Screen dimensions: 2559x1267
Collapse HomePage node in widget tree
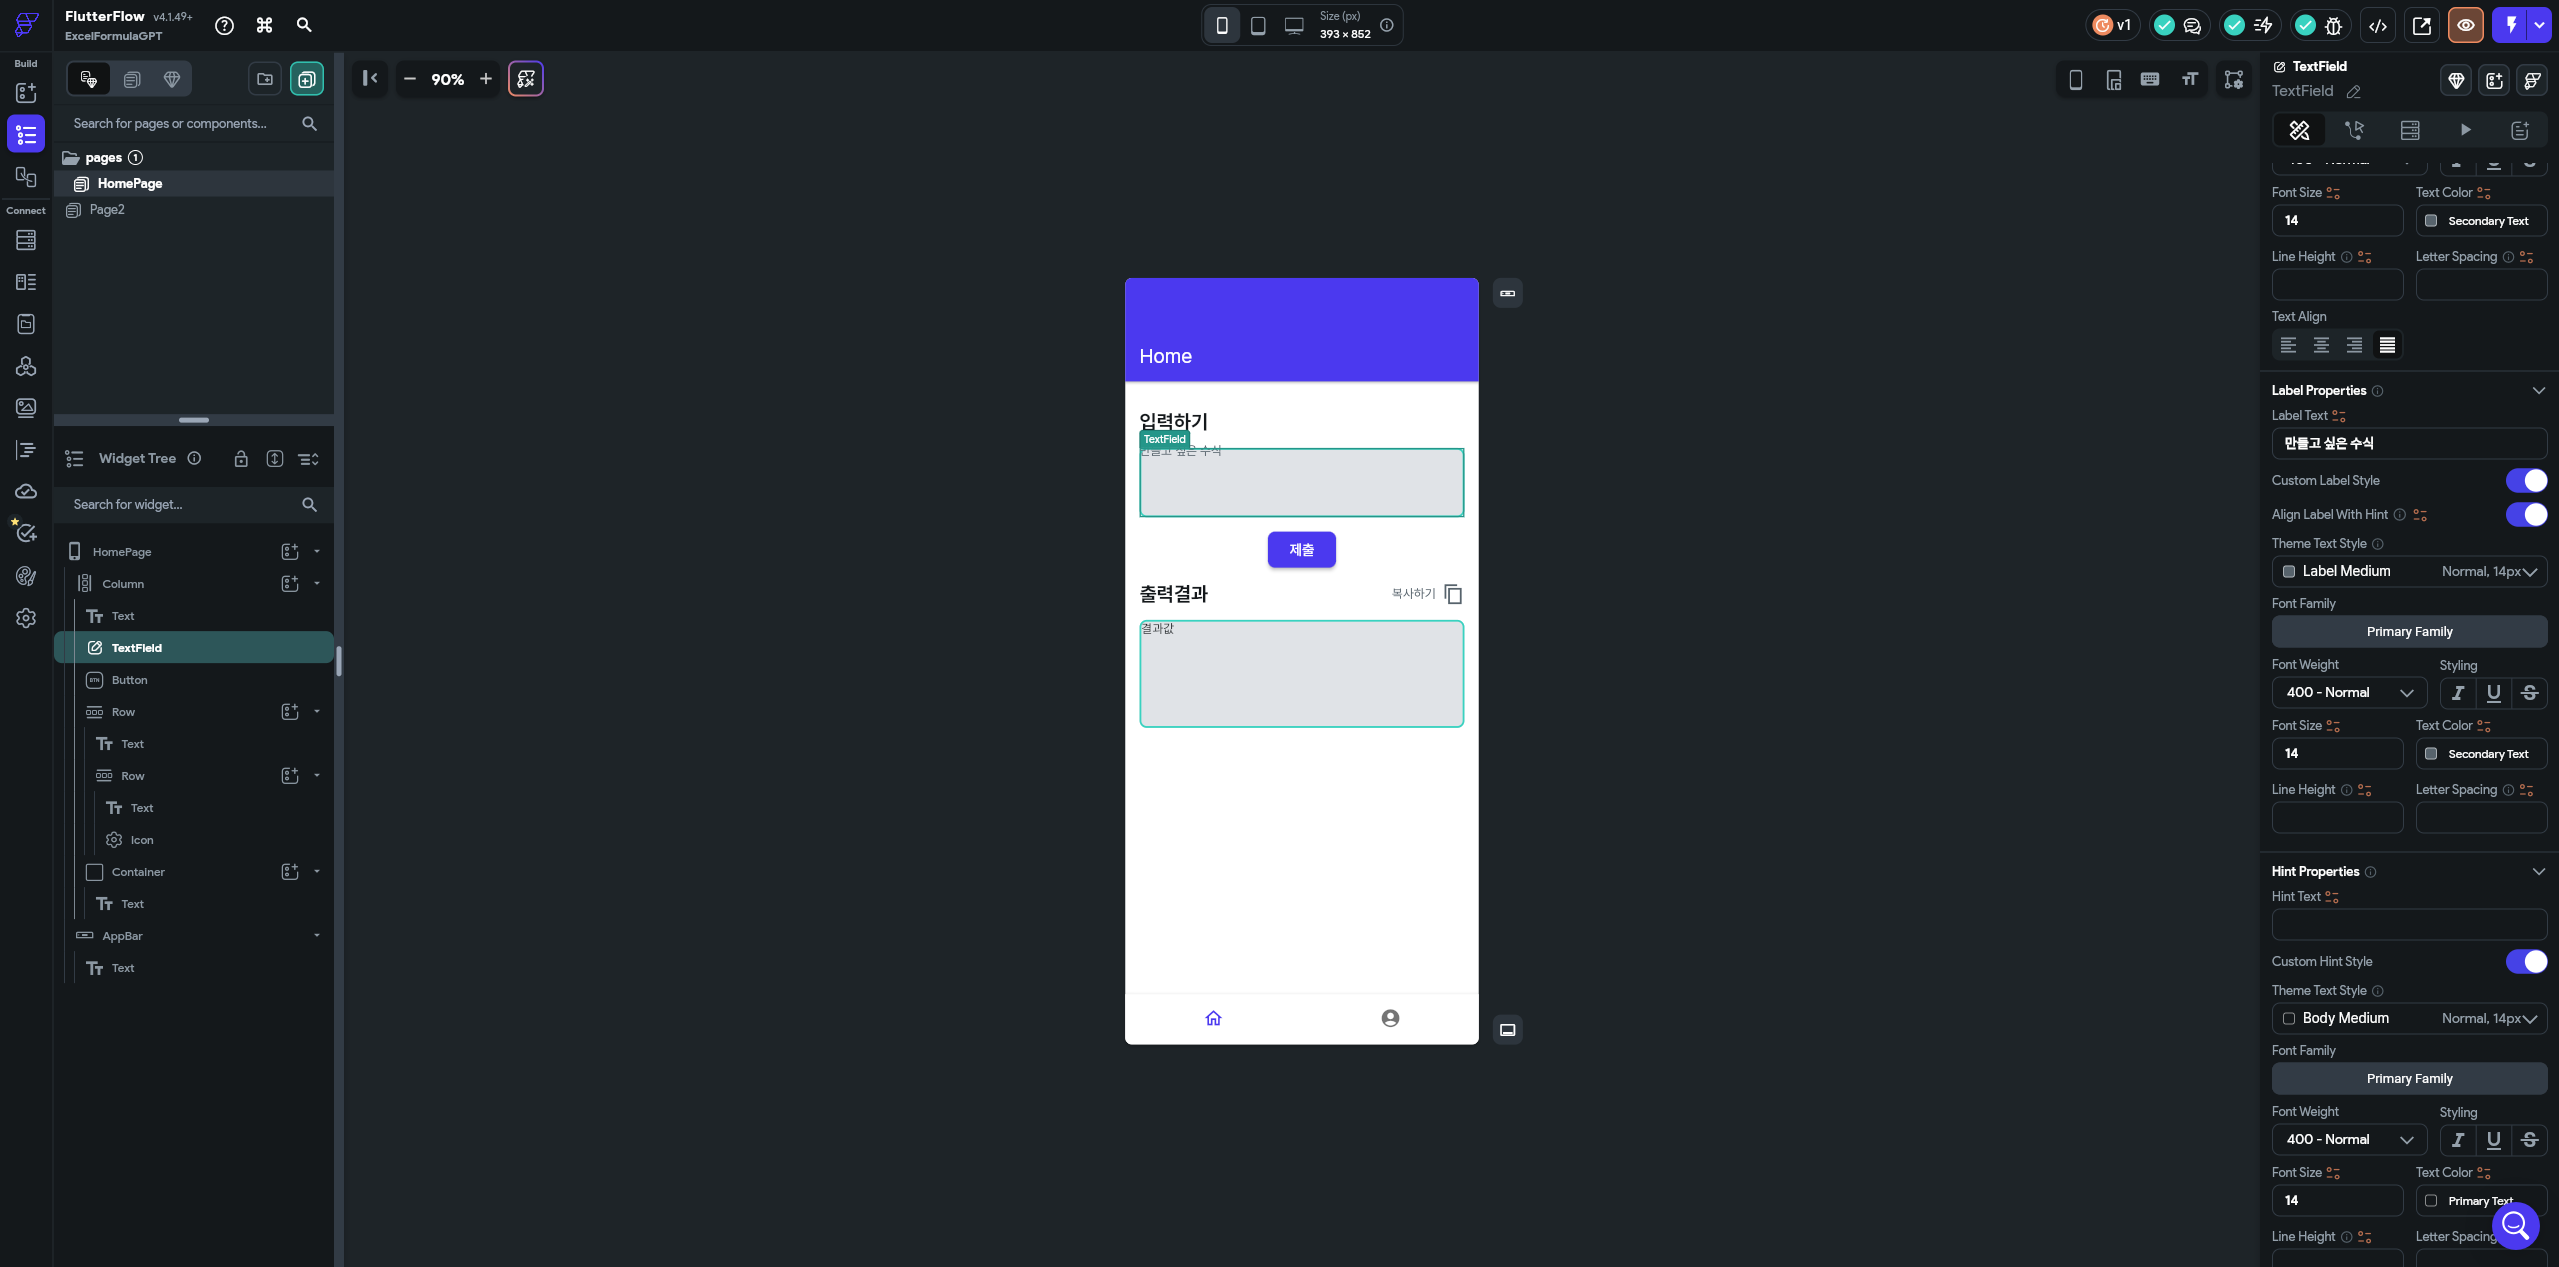317,552
